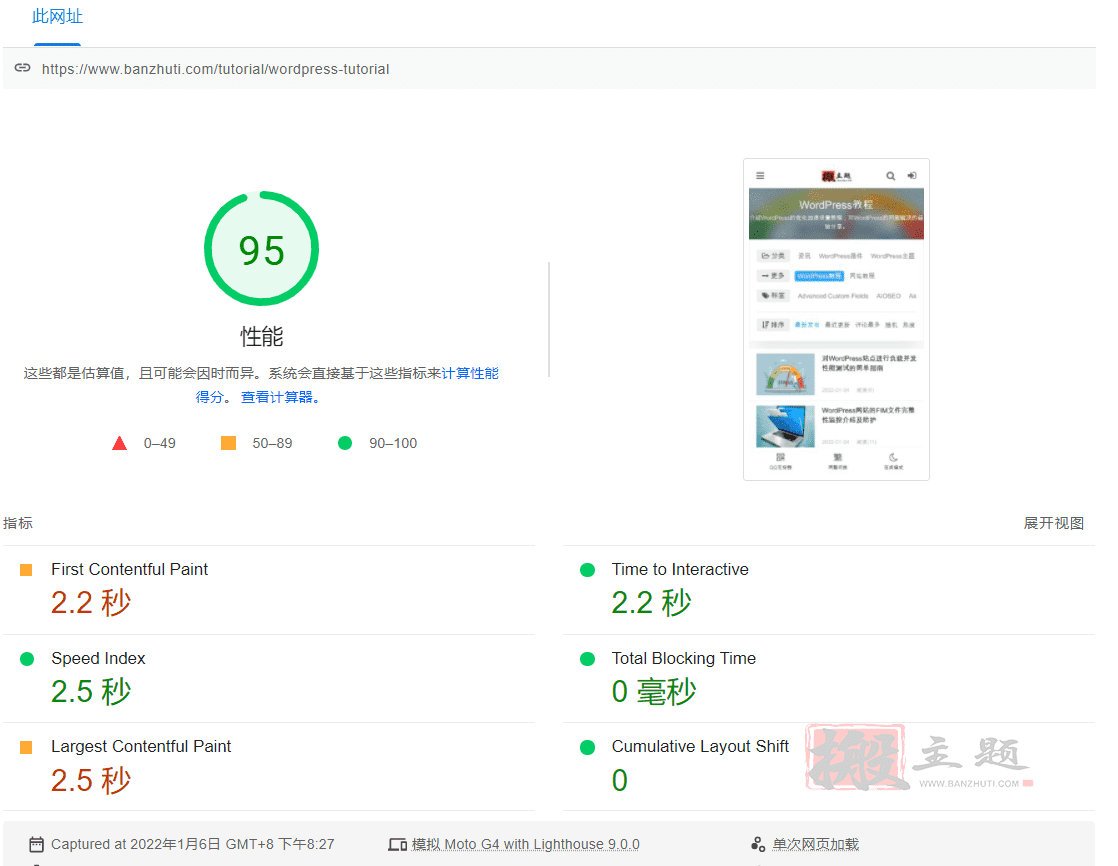Click the Cumulative Layout Shift metric label
The height and width of the screenshot is (866, 1118).
(700, 746)
